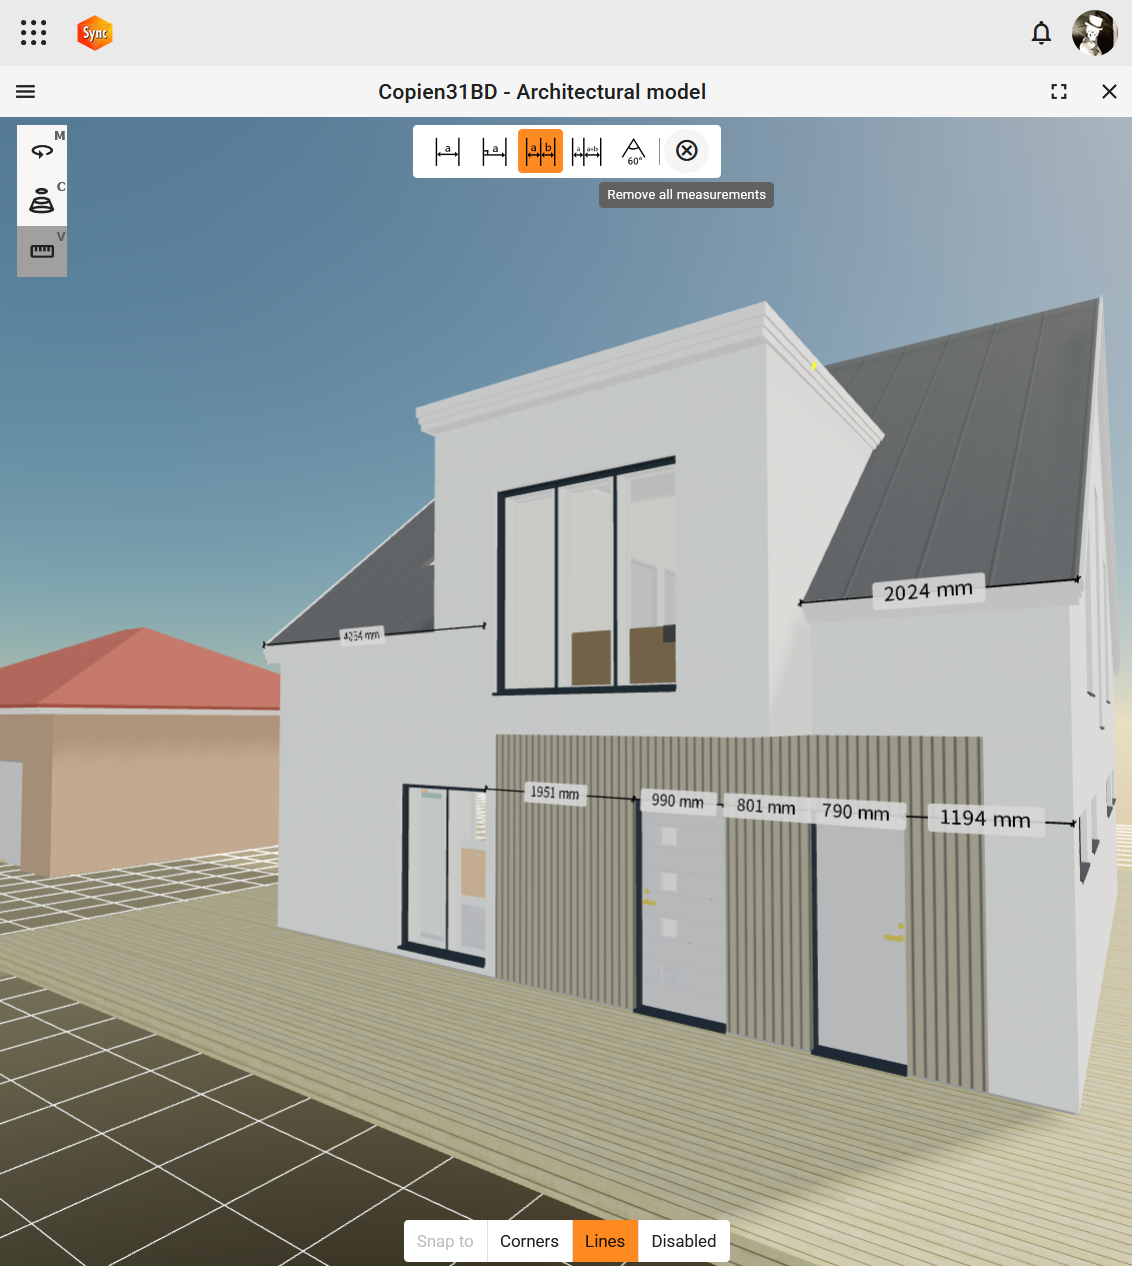
Task: Set snapping to Disabled
Action: point(683,1241)
